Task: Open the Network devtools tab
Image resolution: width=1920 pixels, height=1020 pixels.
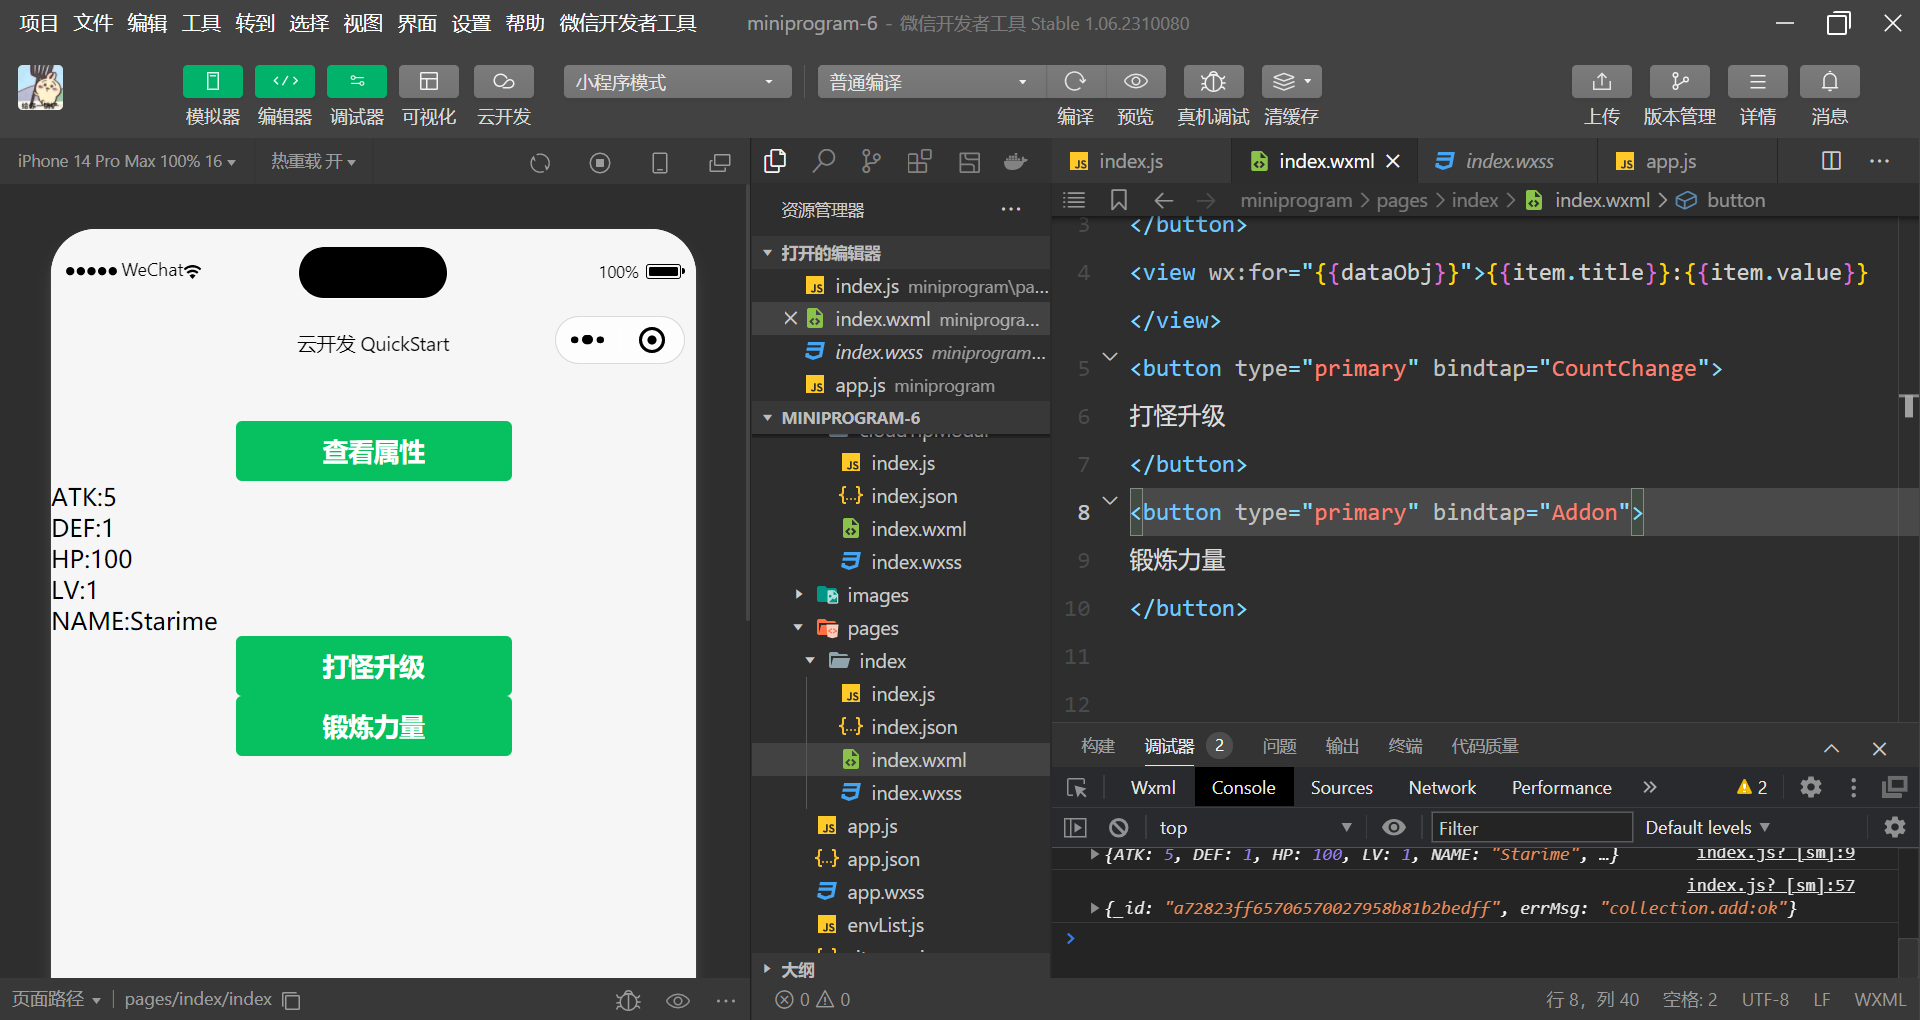Action: tap(1441, 788)
